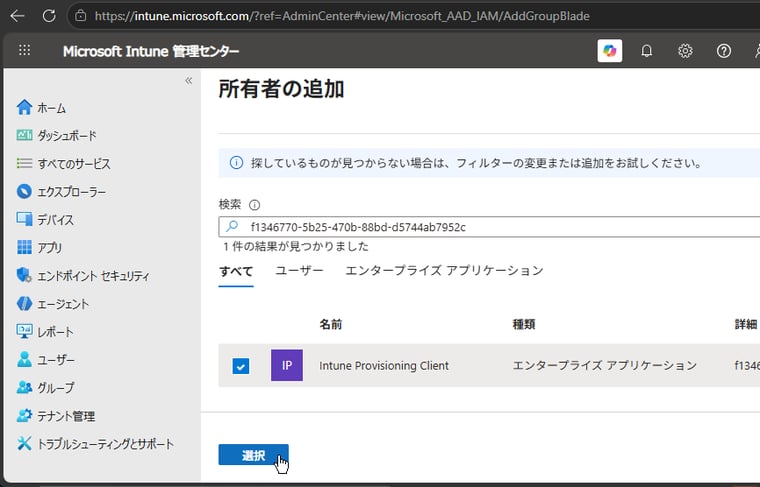Click the 種類 column header
The width and height of the screenshot is (760, 487).
pos(524,324)
